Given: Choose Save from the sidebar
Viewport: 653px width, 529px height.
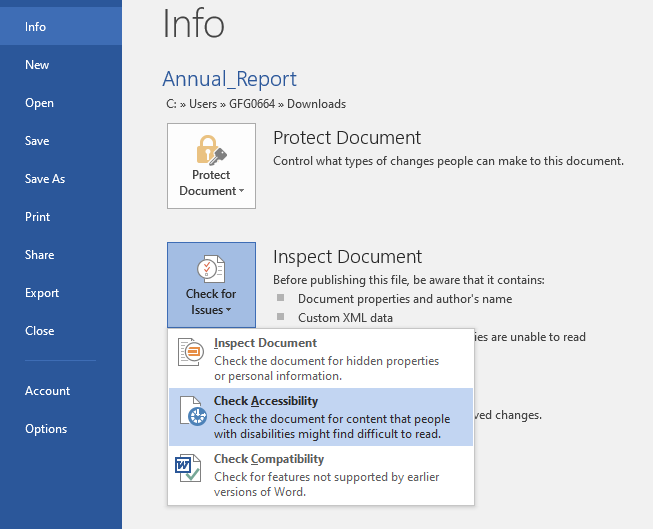Looking at the screenshot, I should pos(61,140).
